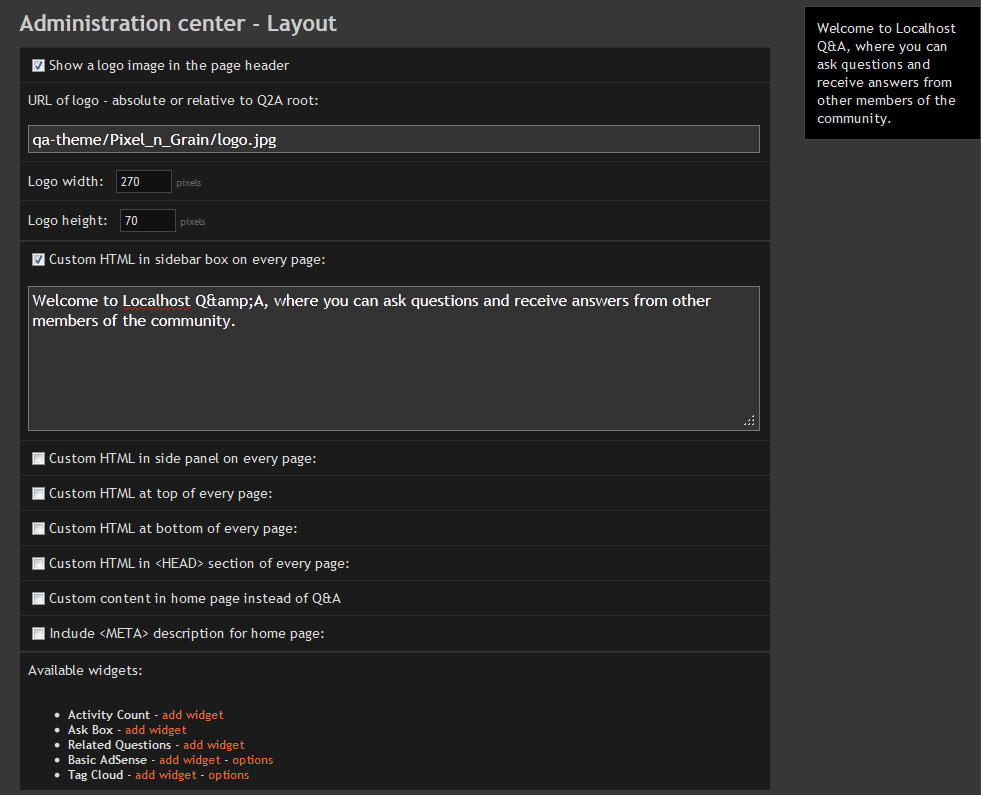Add the Tag Cloud widget
This screenshot has height=795, width=981.
click(166, 775)
